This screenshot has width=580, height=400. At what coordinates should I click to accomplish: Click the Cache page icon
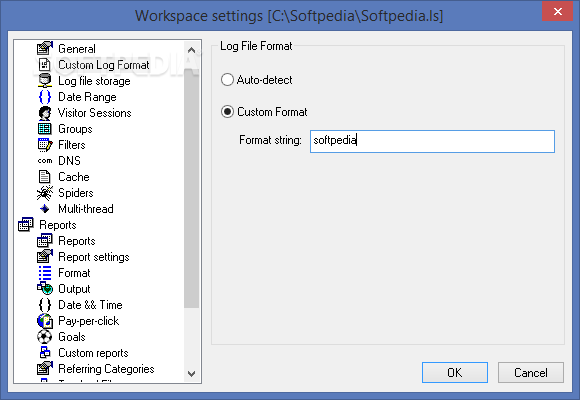45,177
